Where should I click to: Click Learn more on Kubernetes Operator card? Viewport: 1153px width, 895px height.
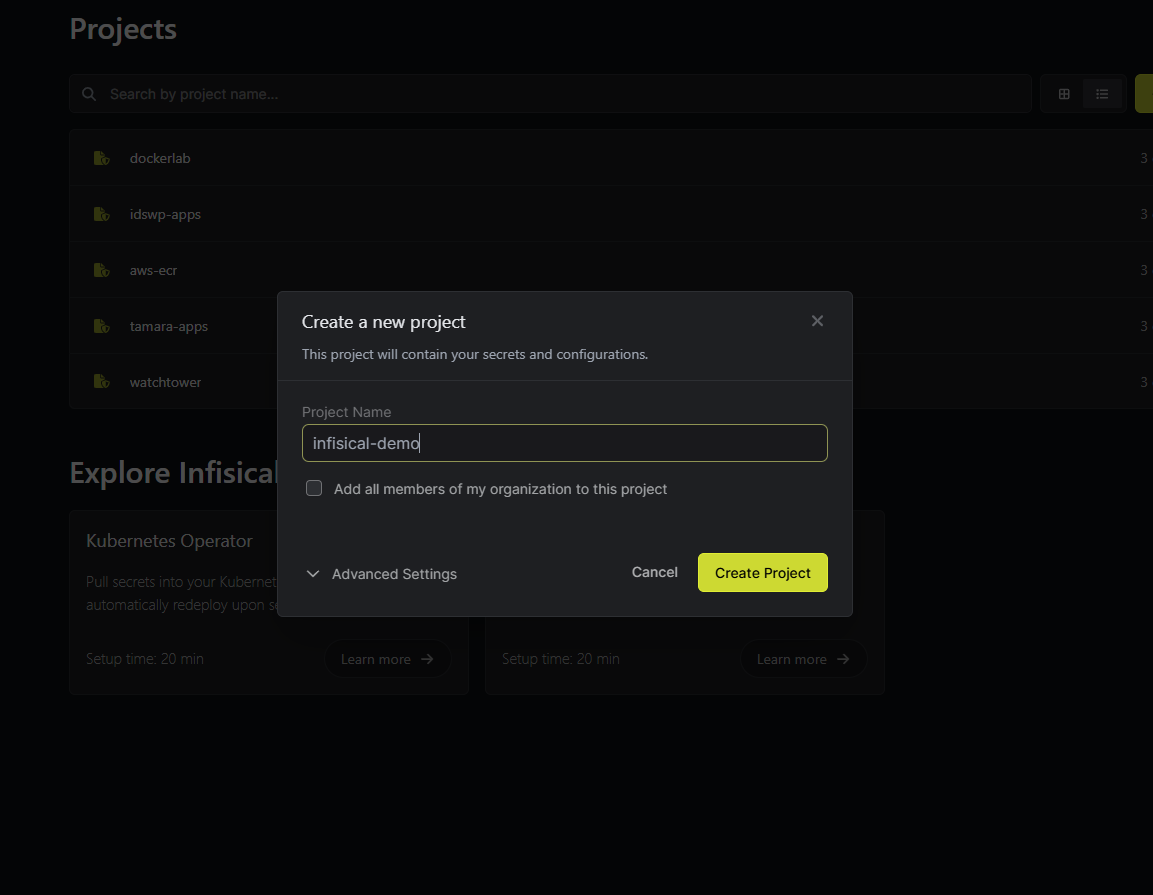point(387,659)
